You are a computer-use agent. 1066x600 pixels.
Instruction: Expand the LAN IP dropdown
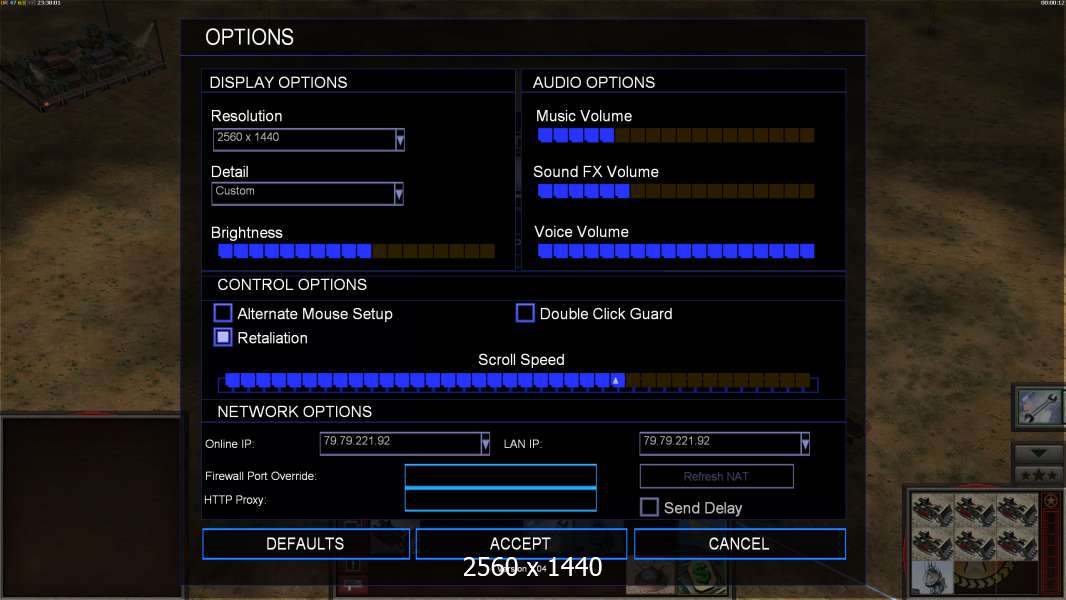805,443
